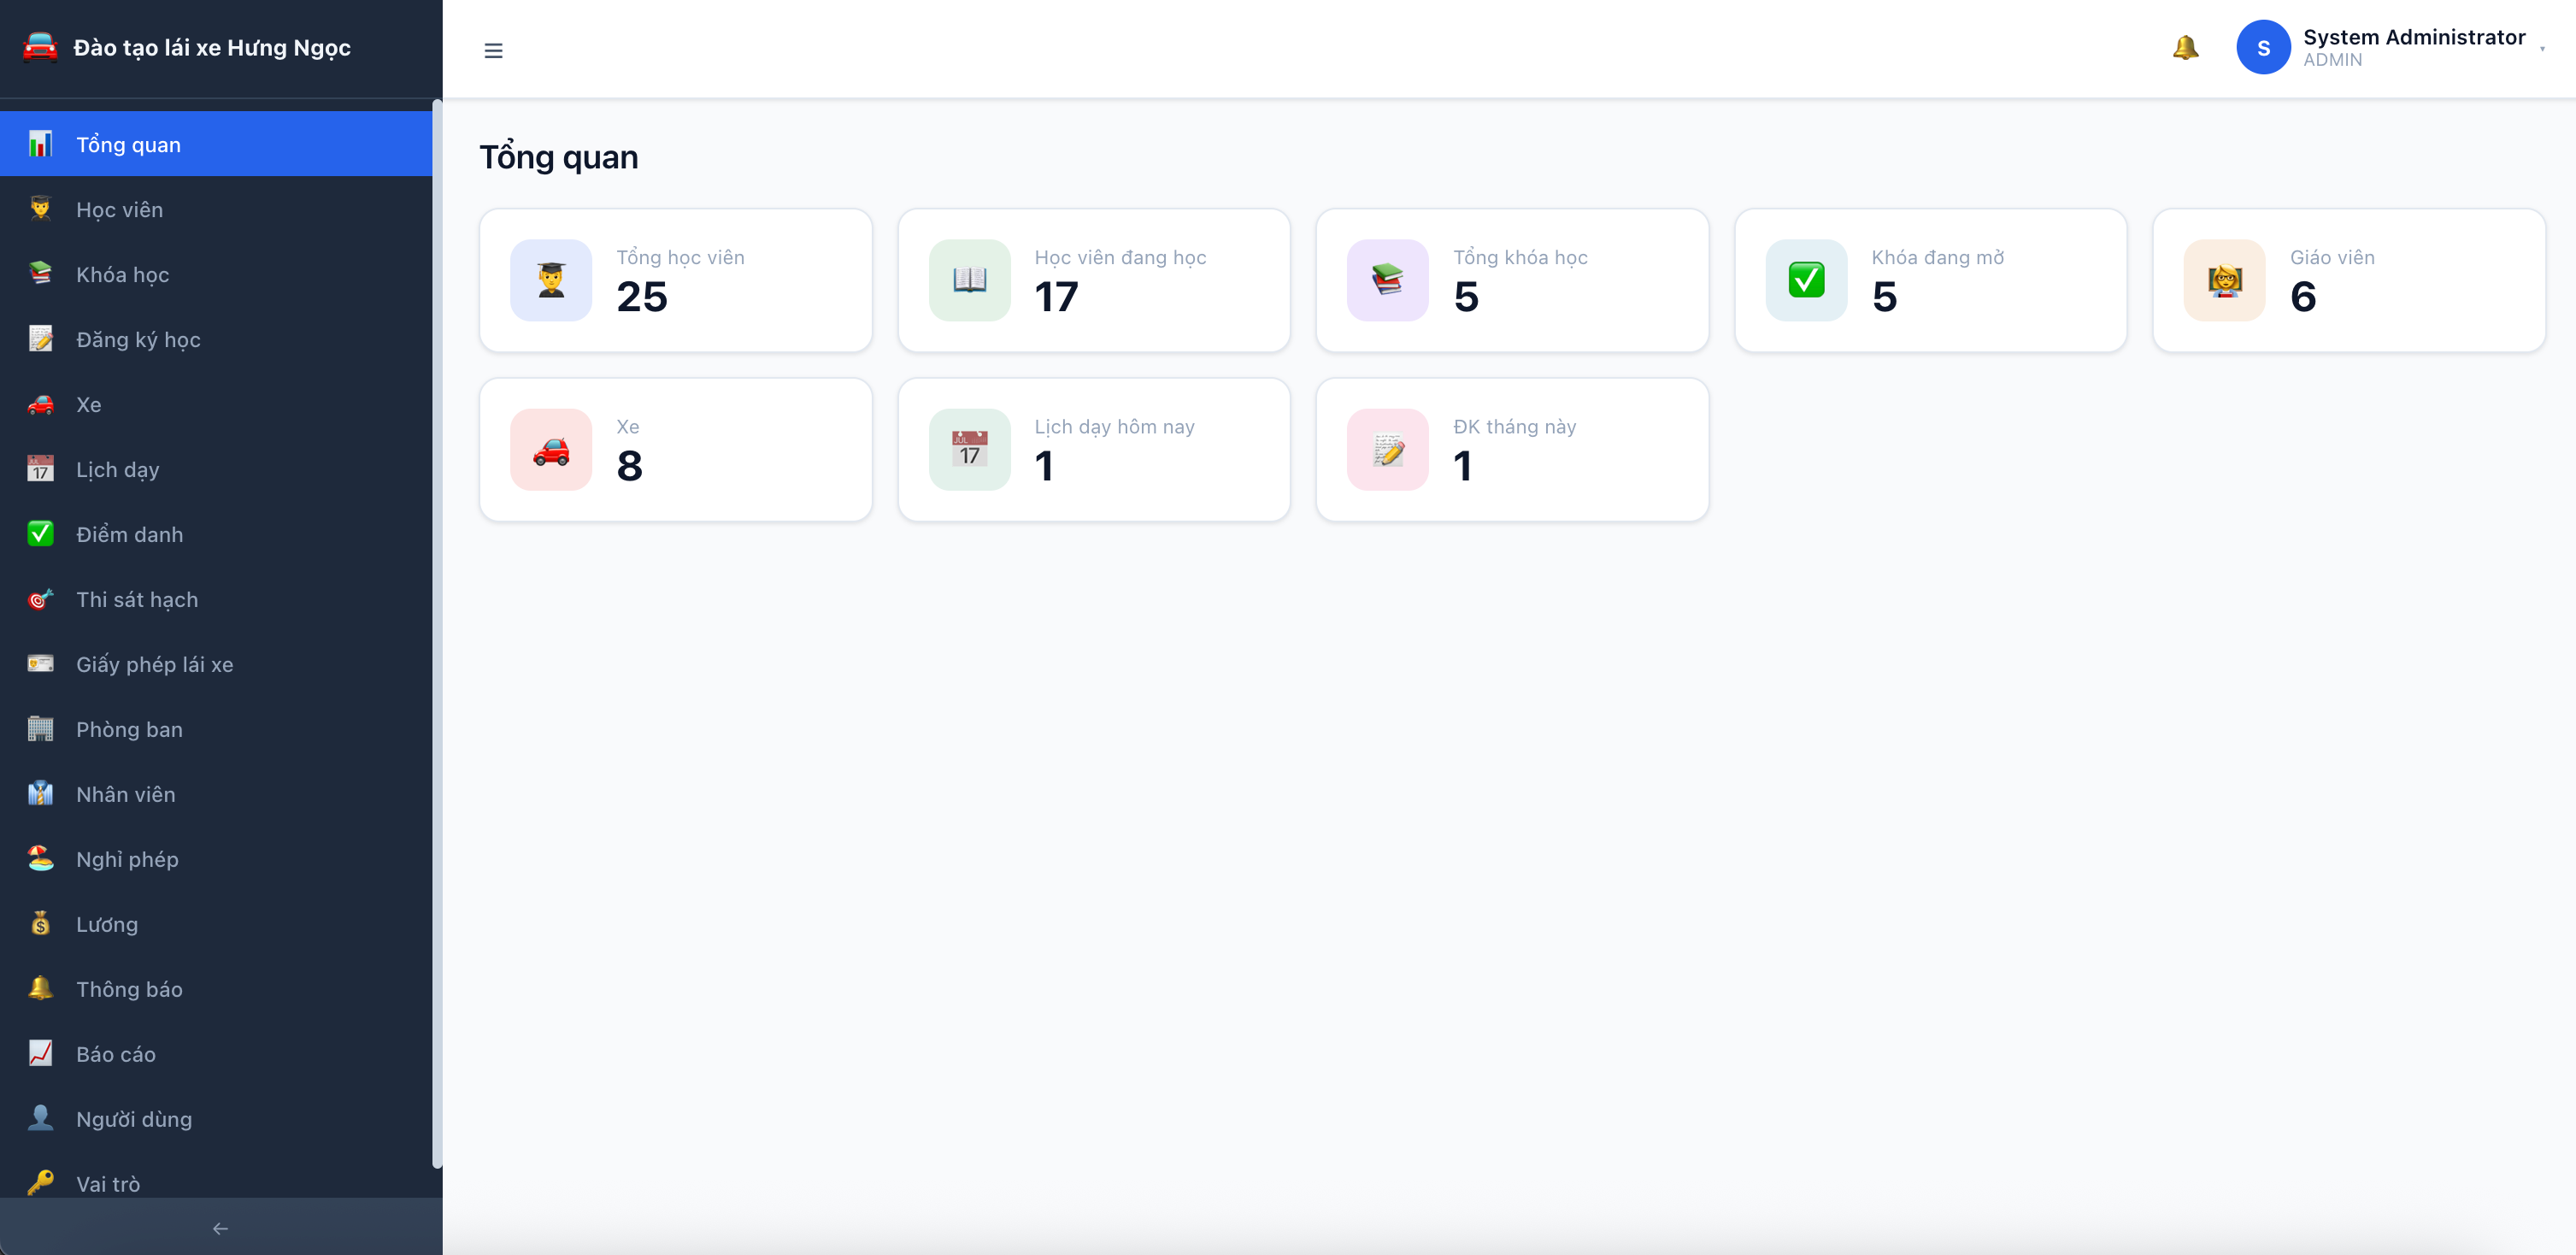The height and width of the screenshot is (1255, 2576).
Task: Open the notification bell in header
Action: click(x=2185, y=47)
